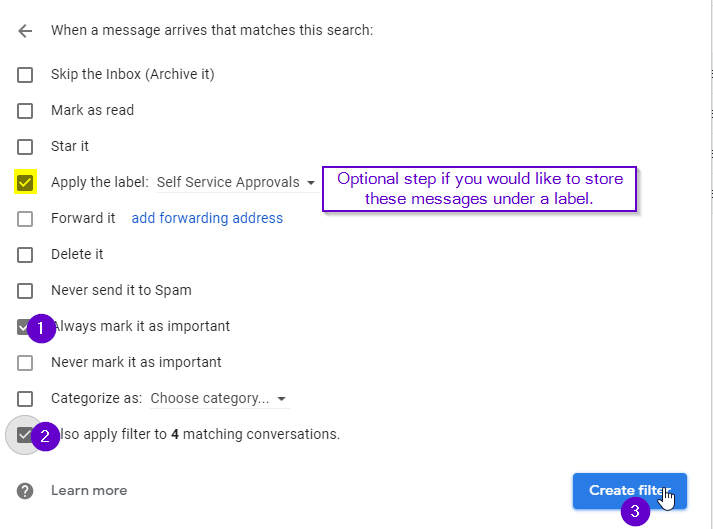Open help via question mark icon

[x=25, y=491]
